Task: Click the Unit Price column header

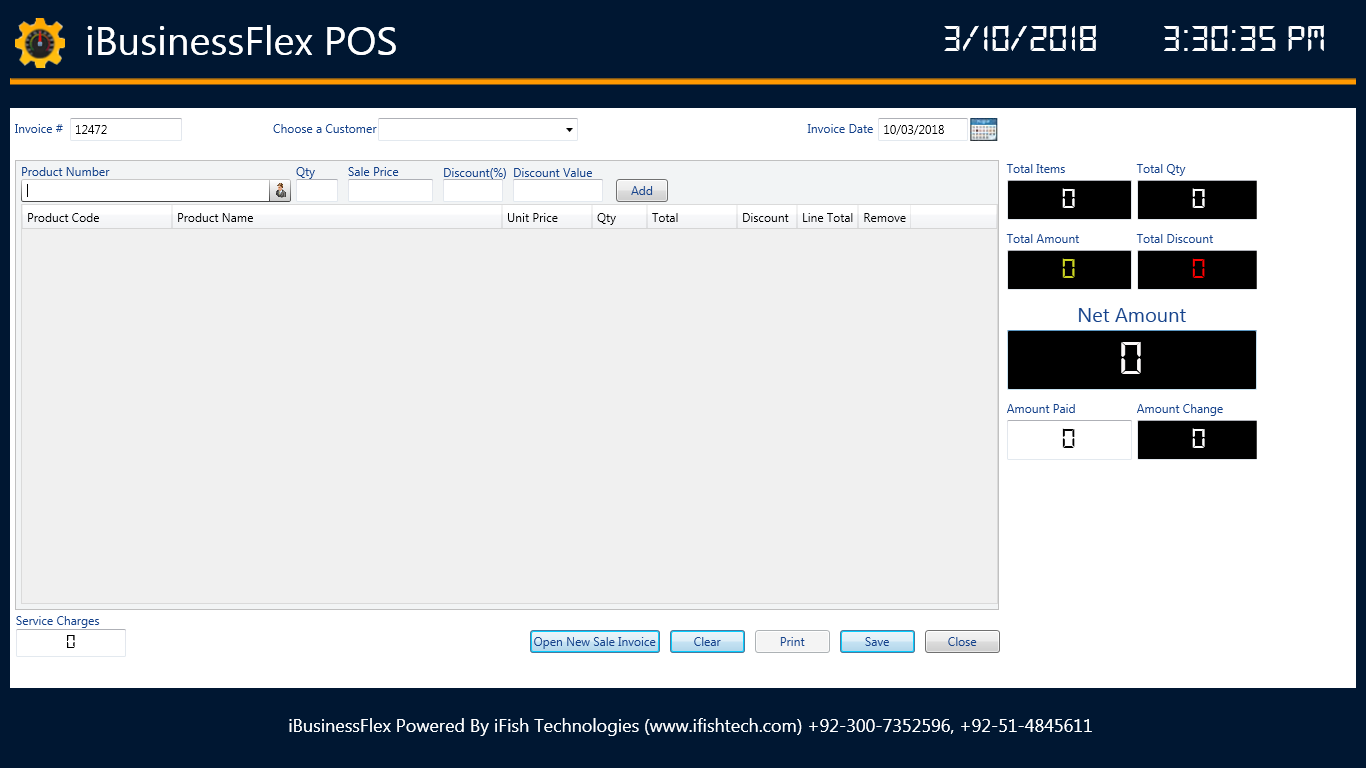Action: (x=547, y=218)
